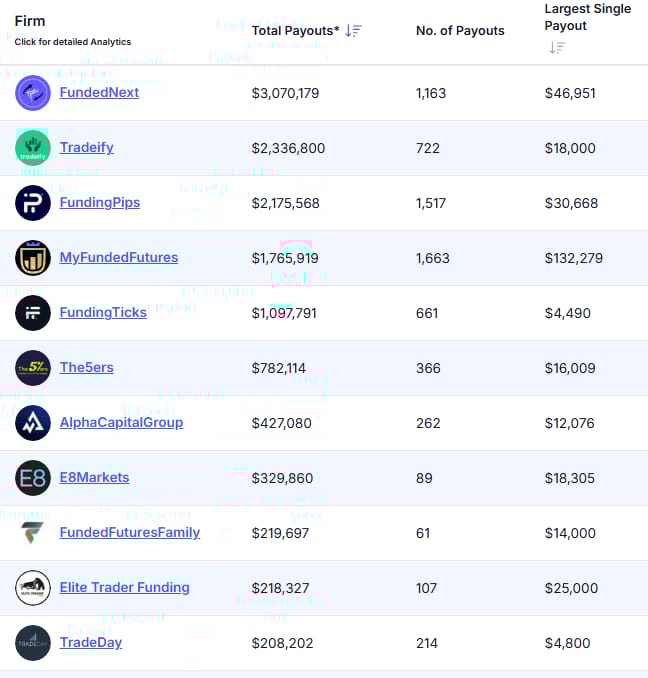Click the FundedFuturesFamily logo icon
Image resolution: width=648 pixels, height=678 pixels.
tap(33, 533)
